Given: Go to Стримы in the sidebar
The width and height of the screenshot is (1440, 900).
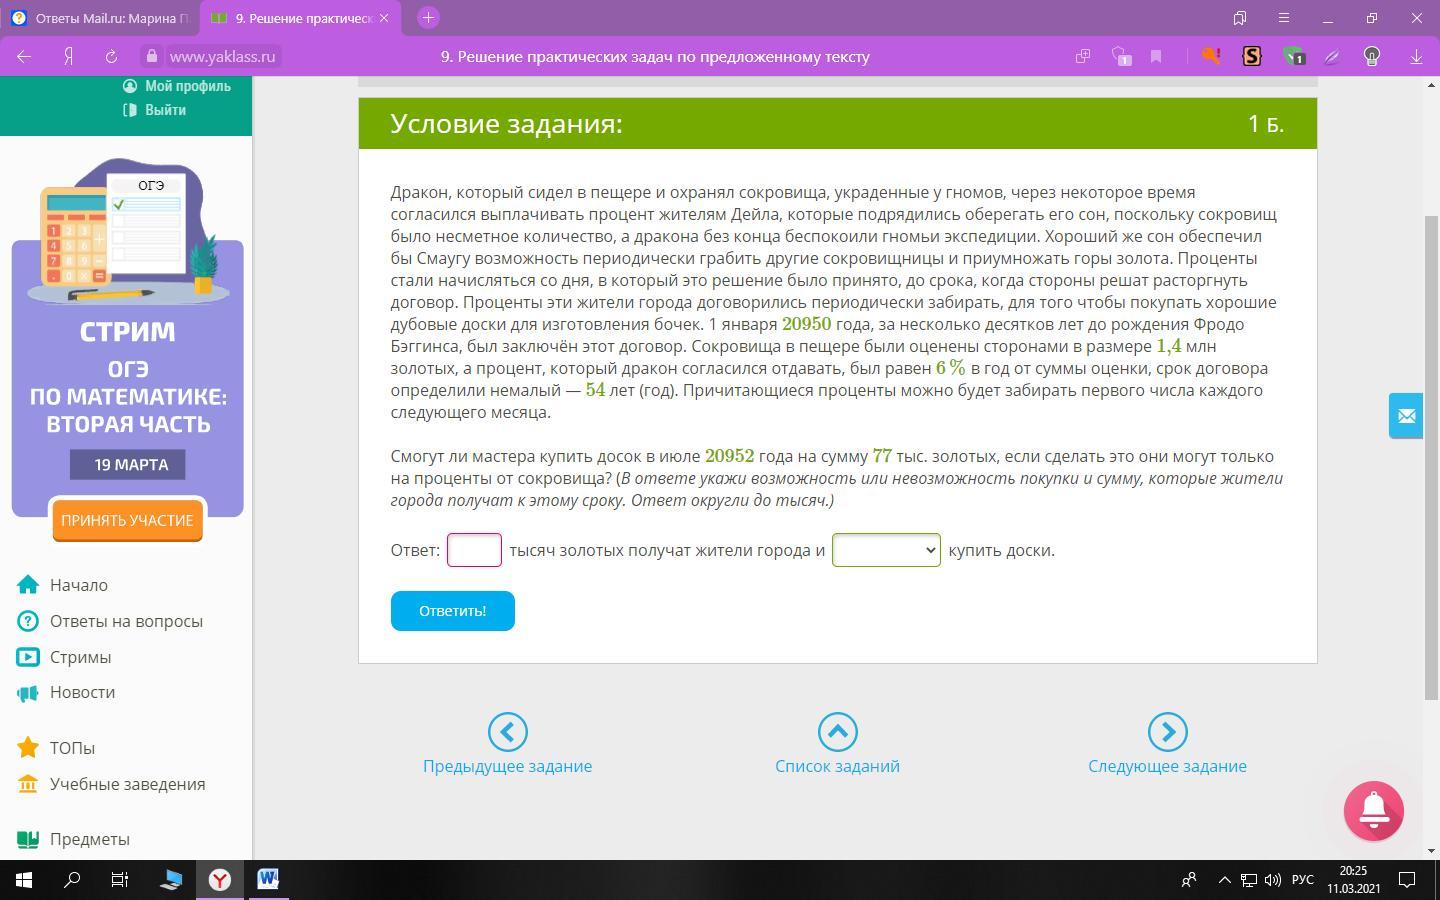Looking at the screenshot, I should [x=80, y=657].
